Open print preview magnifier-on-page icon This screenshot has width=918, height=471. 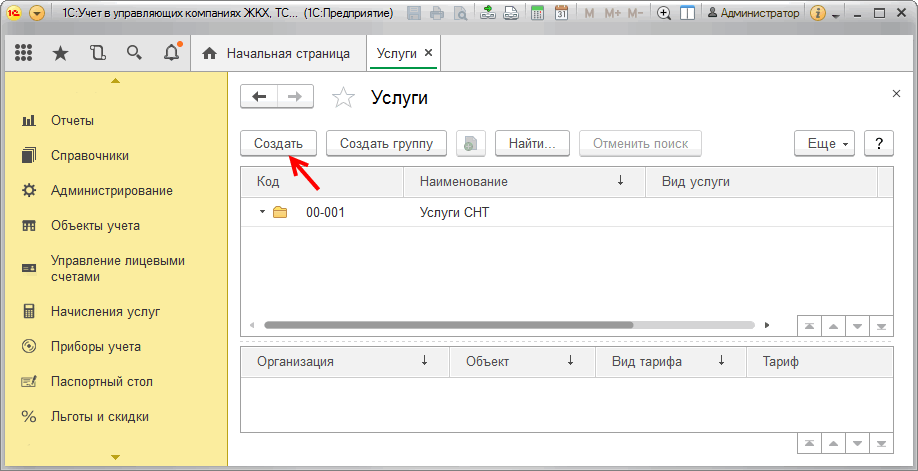click(x=460, y=13)
